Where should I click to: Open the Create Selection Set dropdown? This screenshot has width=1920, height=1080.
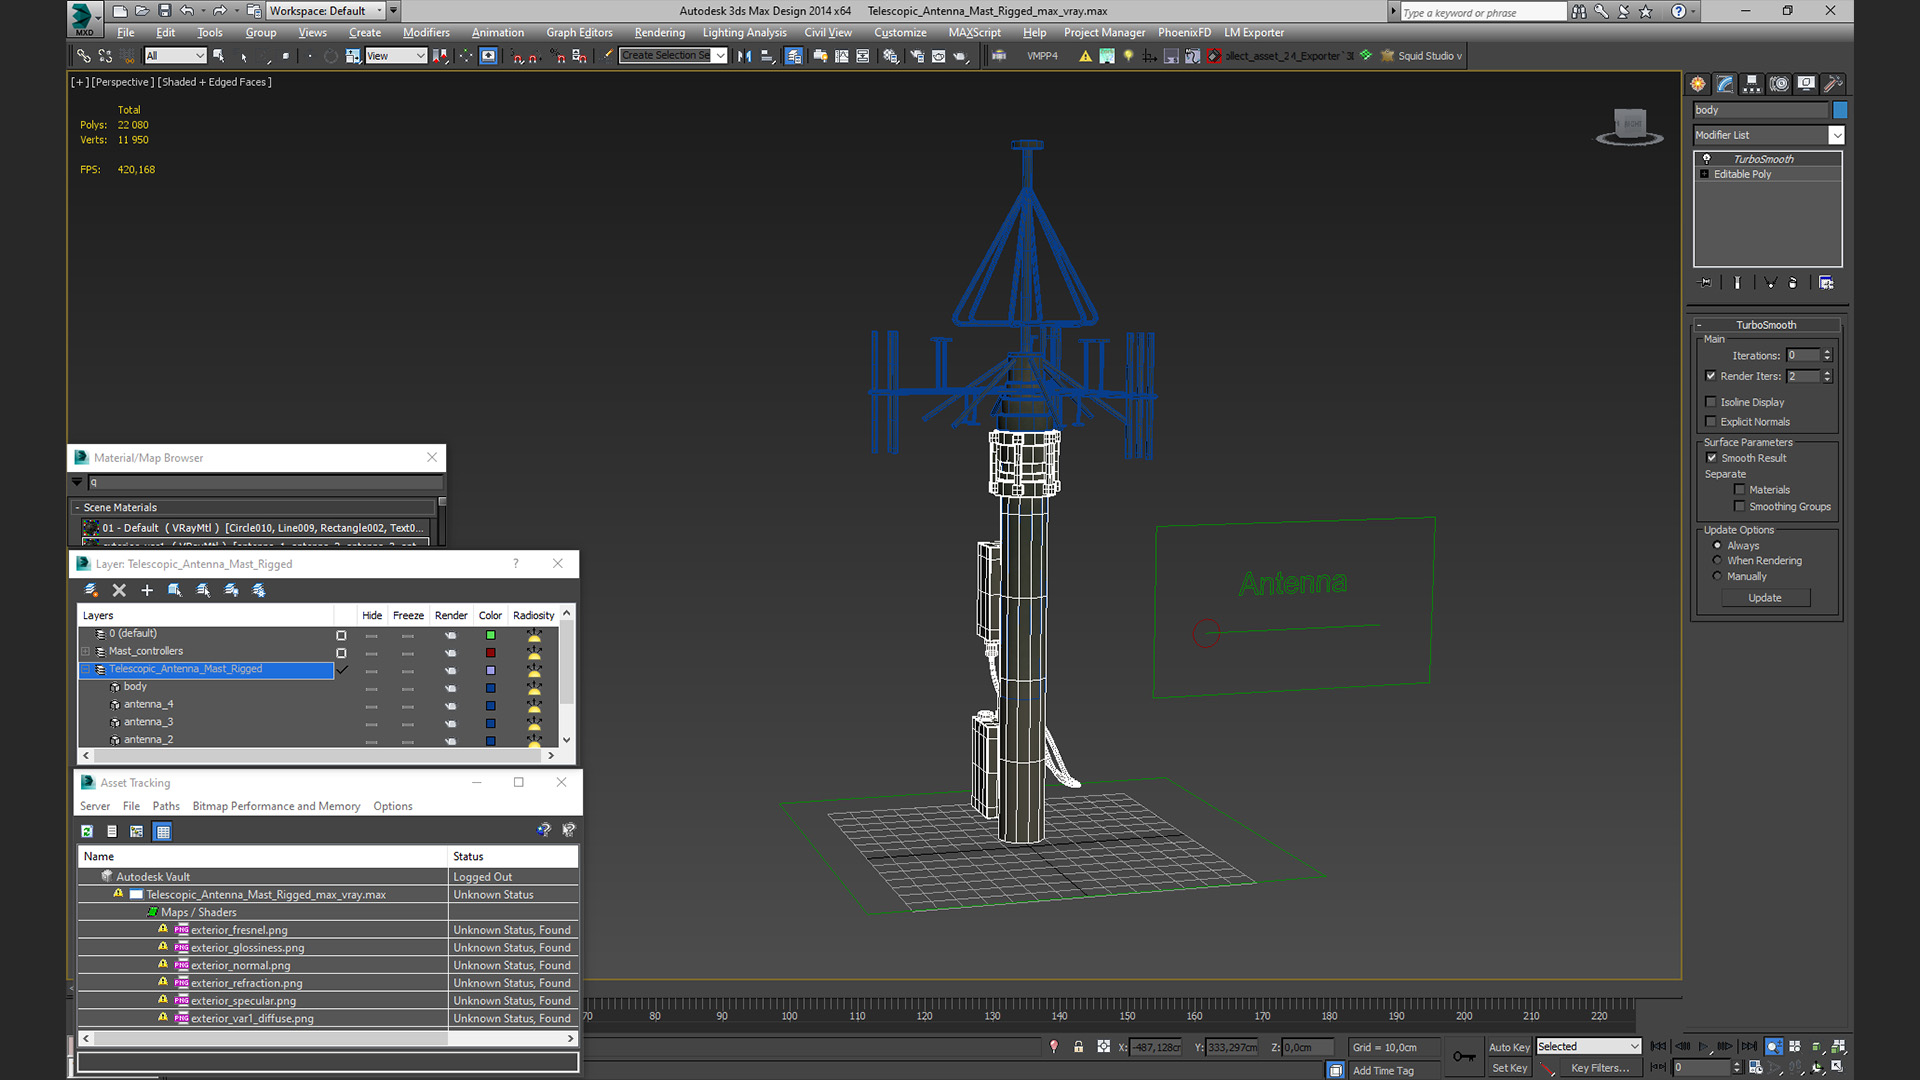click(672, 56)
